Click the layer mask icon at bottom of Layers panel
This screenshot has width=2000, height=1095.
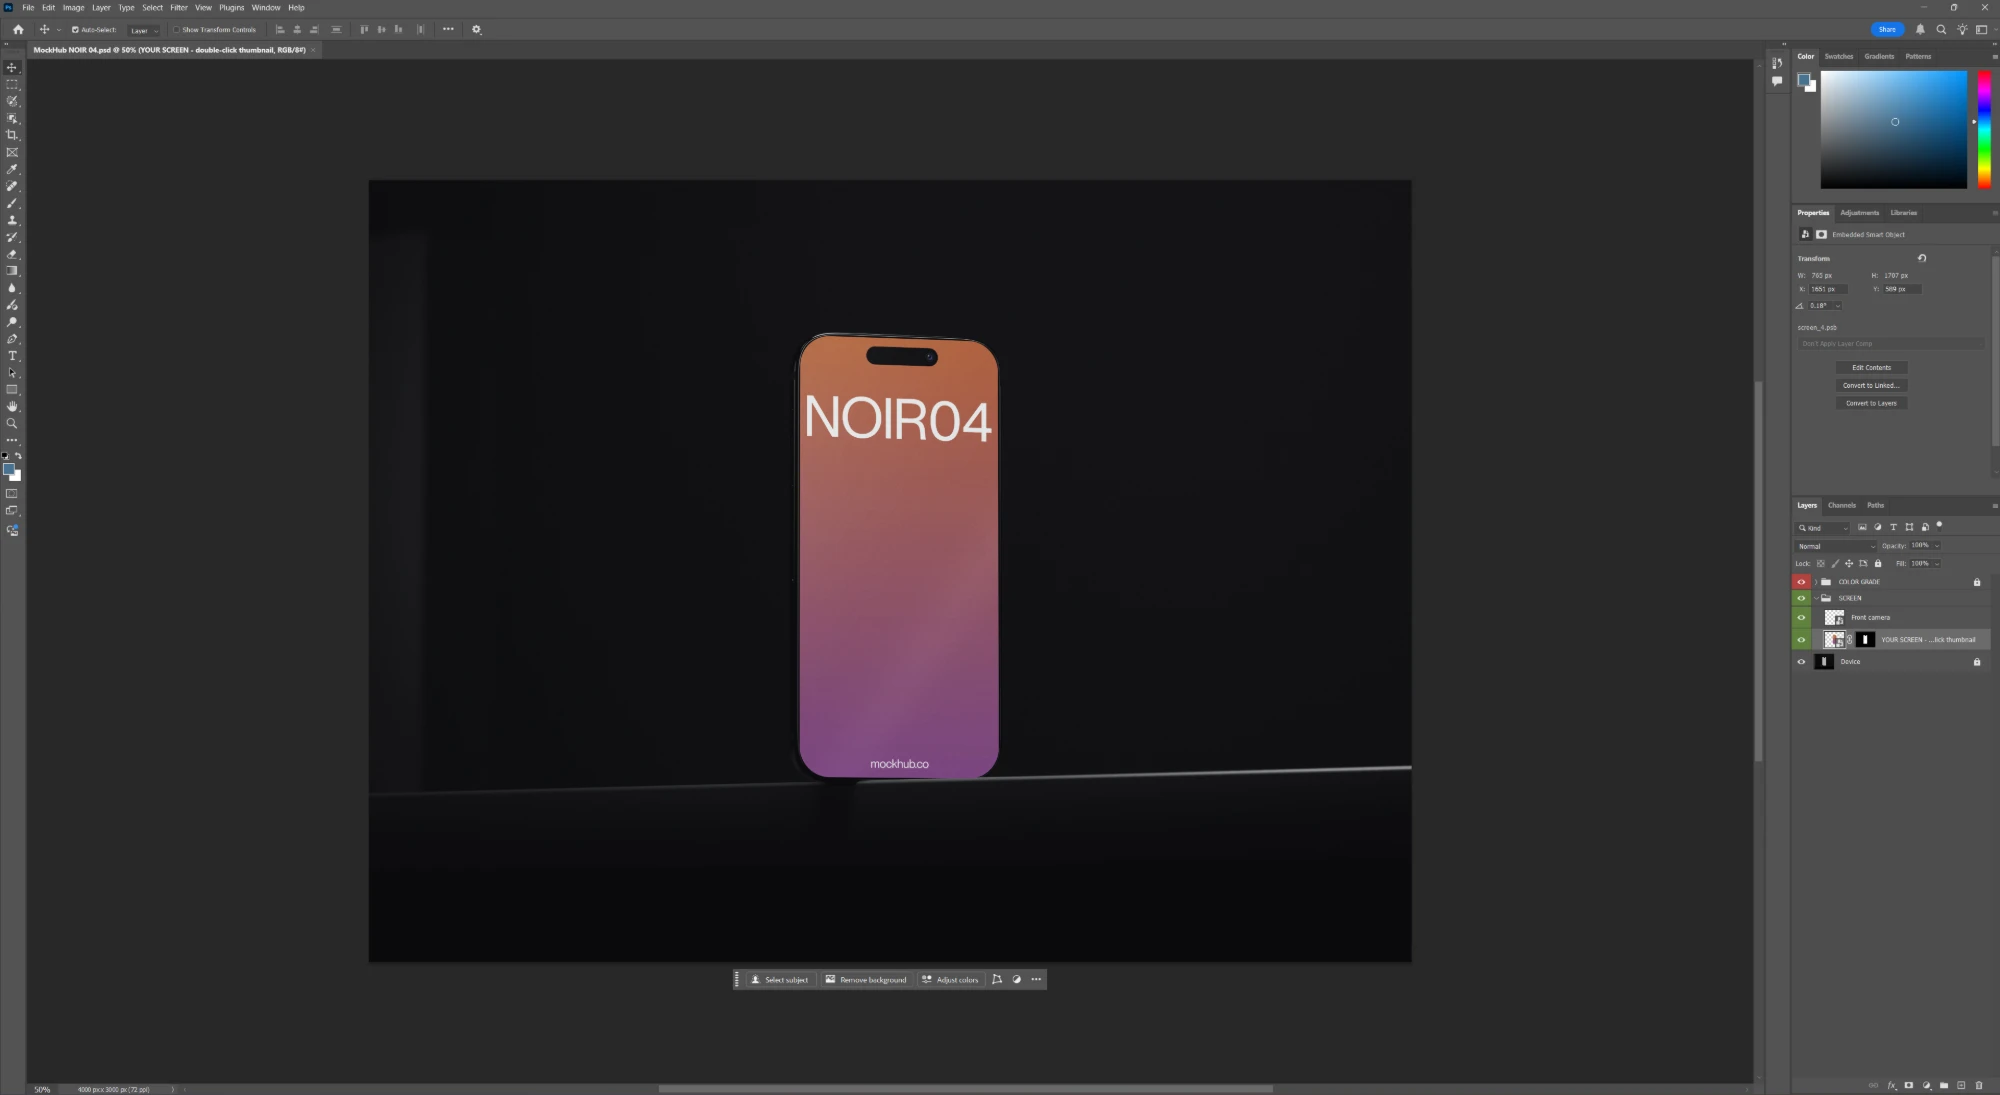point(1909,1085)
